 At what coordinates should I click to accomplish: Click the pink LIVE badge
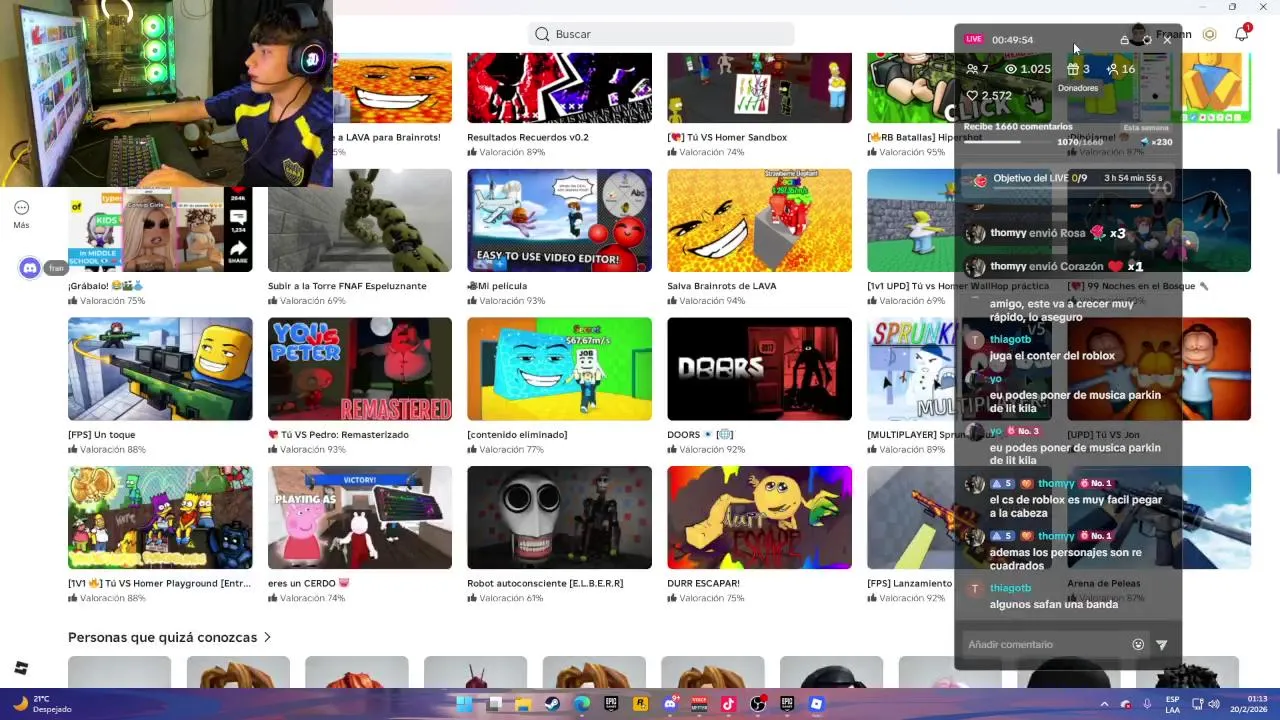coord(974,39)
